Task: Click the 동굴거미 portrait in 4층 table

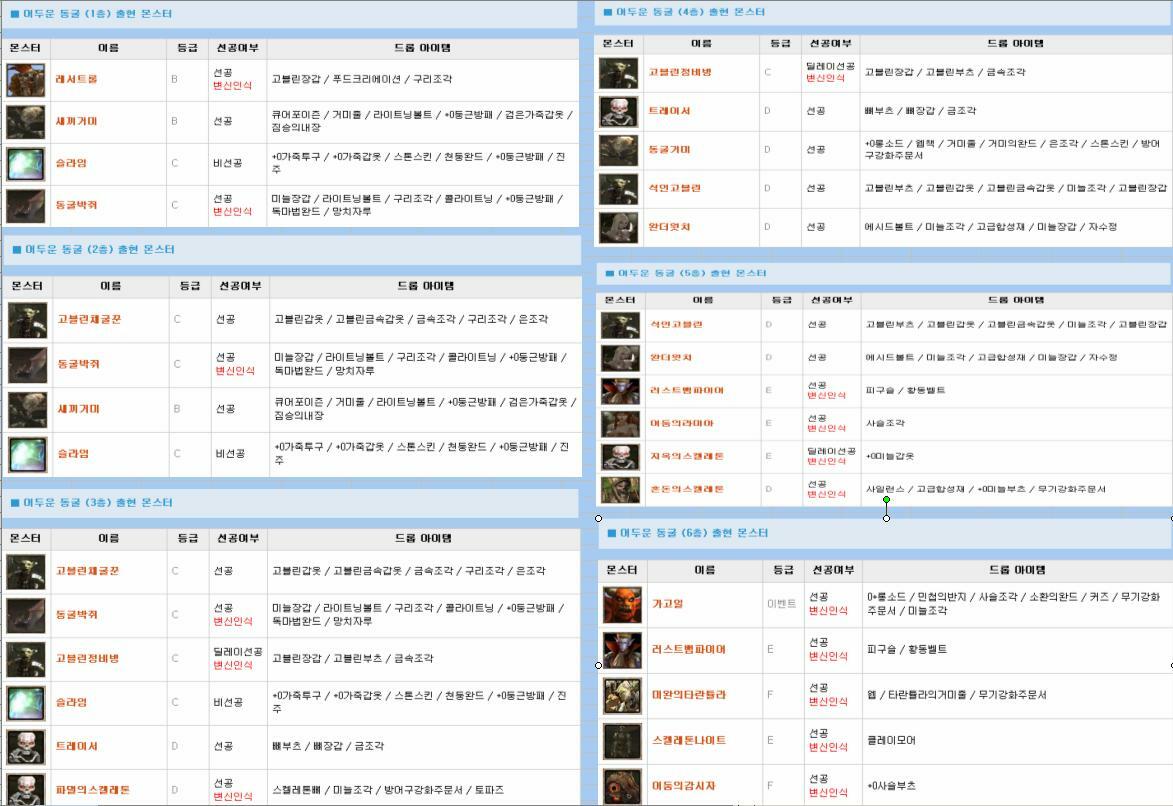Action: [618, 150]
